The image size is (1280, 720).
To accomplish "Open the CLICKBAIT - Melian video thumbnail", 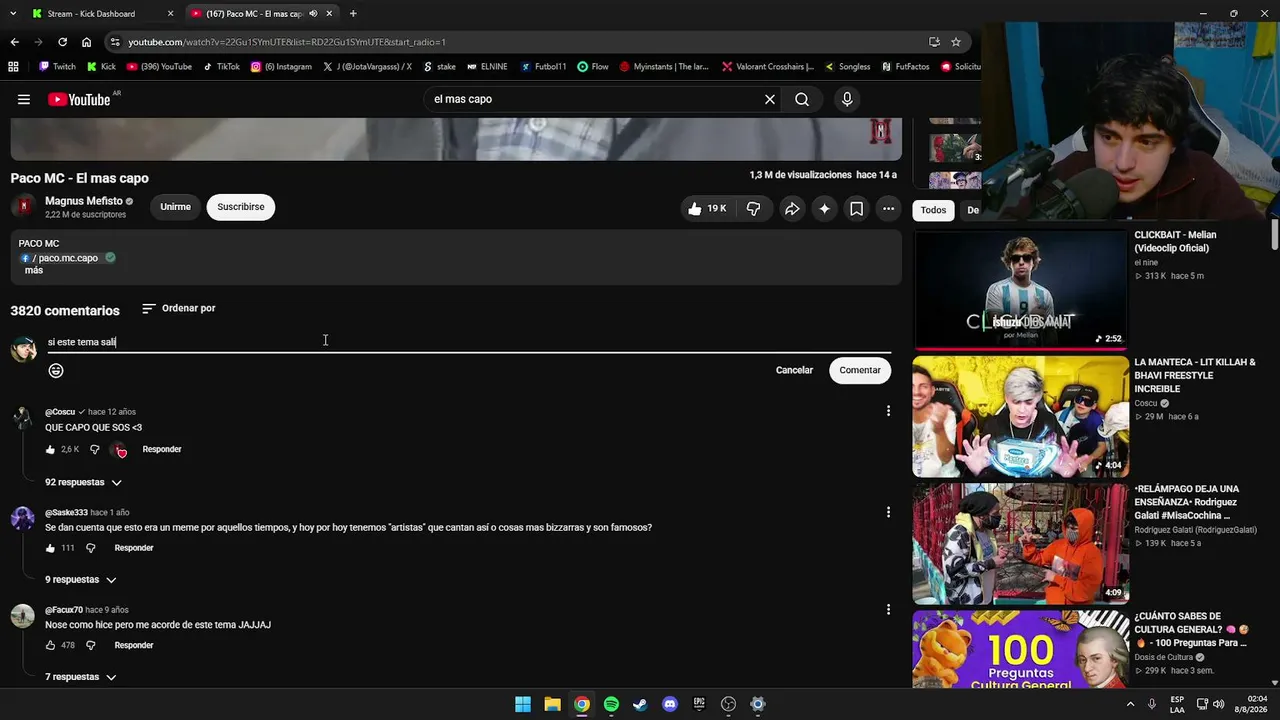I will (1020, 290).
